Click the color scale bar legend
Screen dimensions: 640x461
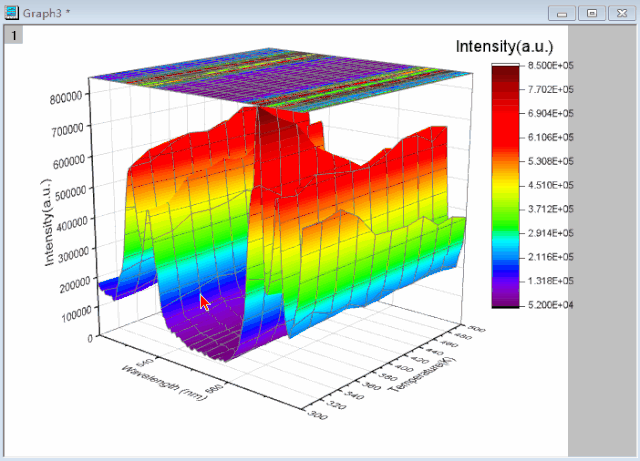click(x=505, y=185)
